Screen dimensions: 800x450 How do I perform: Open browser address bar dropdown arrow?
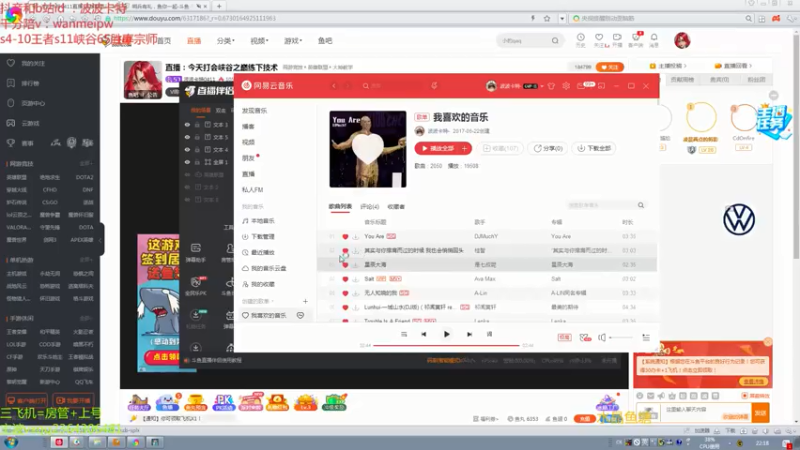[x=562, y=18]
